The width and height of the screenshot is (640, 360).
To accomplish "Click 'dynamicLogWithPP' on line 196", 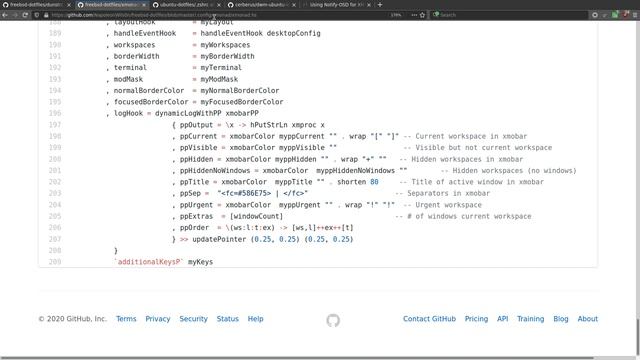I will (188, 113).
